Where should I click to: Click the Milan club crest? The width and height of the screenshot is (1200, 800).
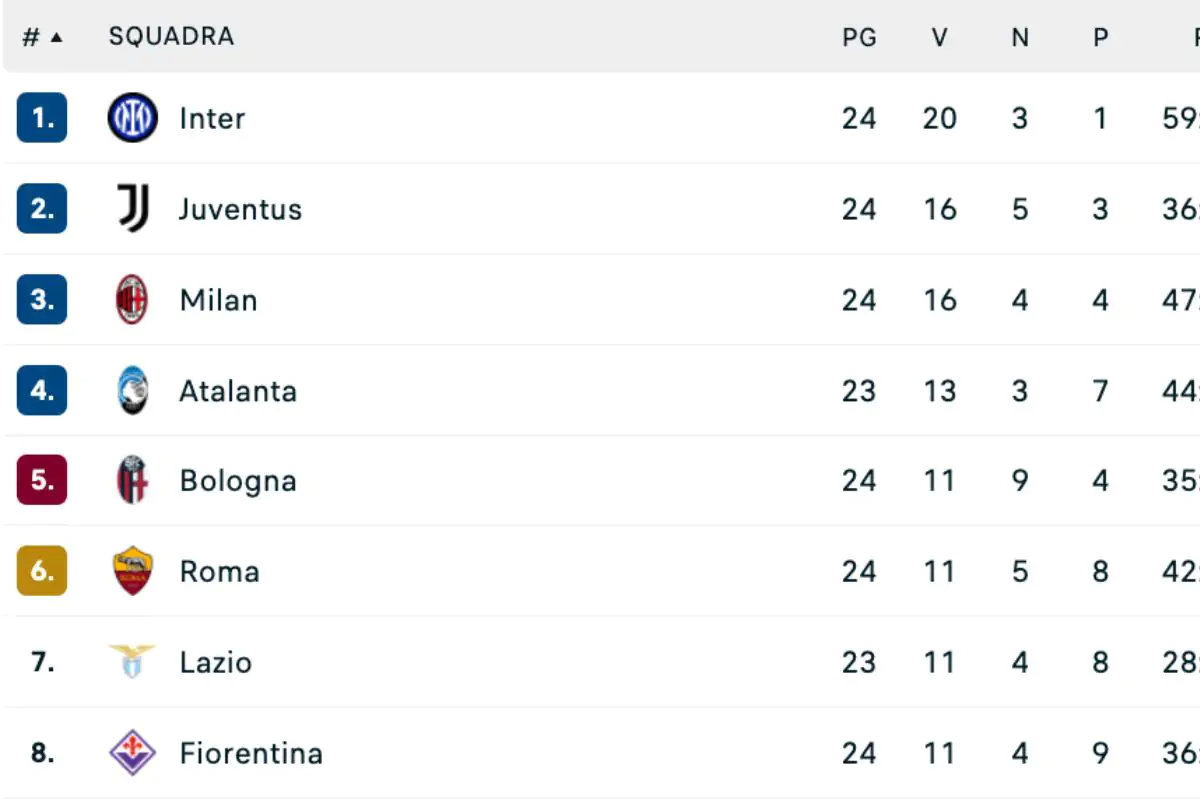tap(132, 300)
